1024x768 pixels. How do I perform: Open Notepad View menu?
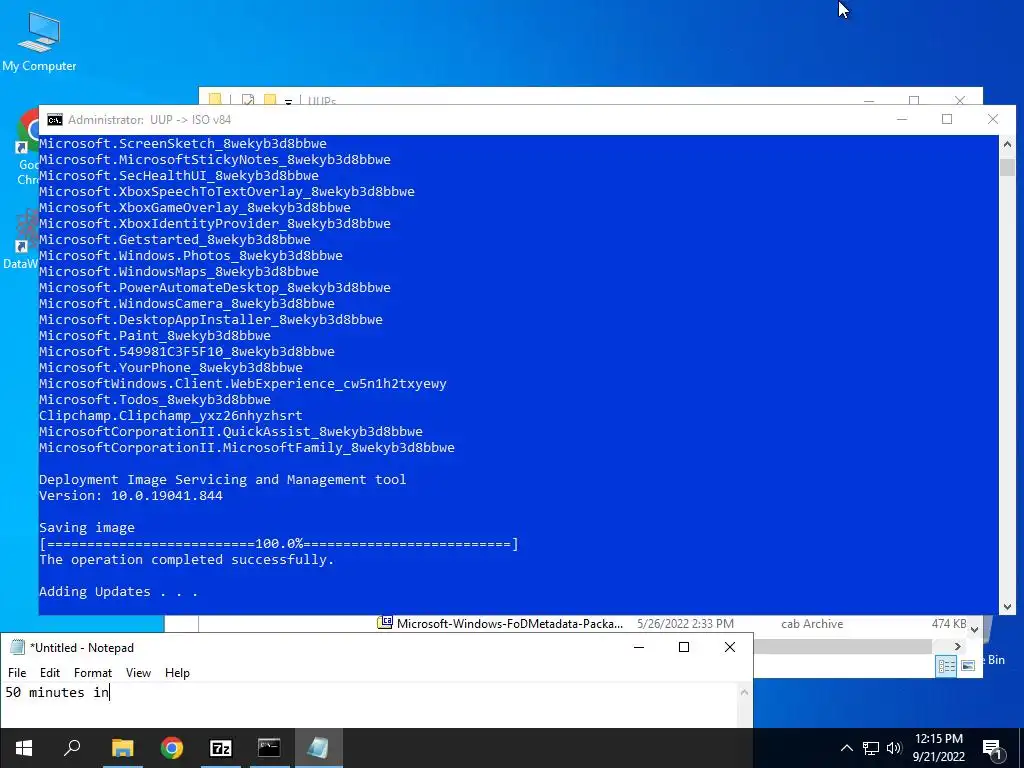(x=138, y=673)
